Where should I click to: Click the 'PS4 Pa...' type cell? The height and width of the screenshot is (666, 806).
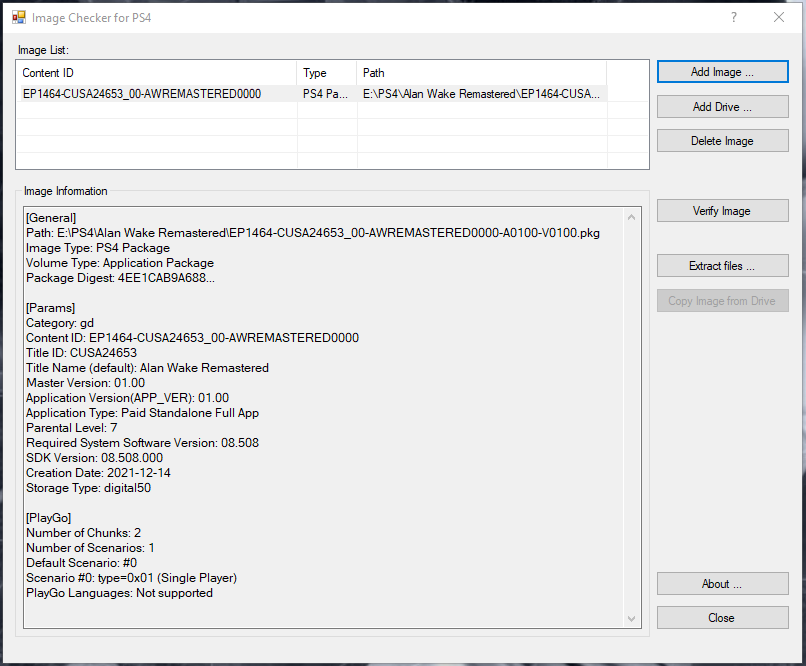pos(325,94)
